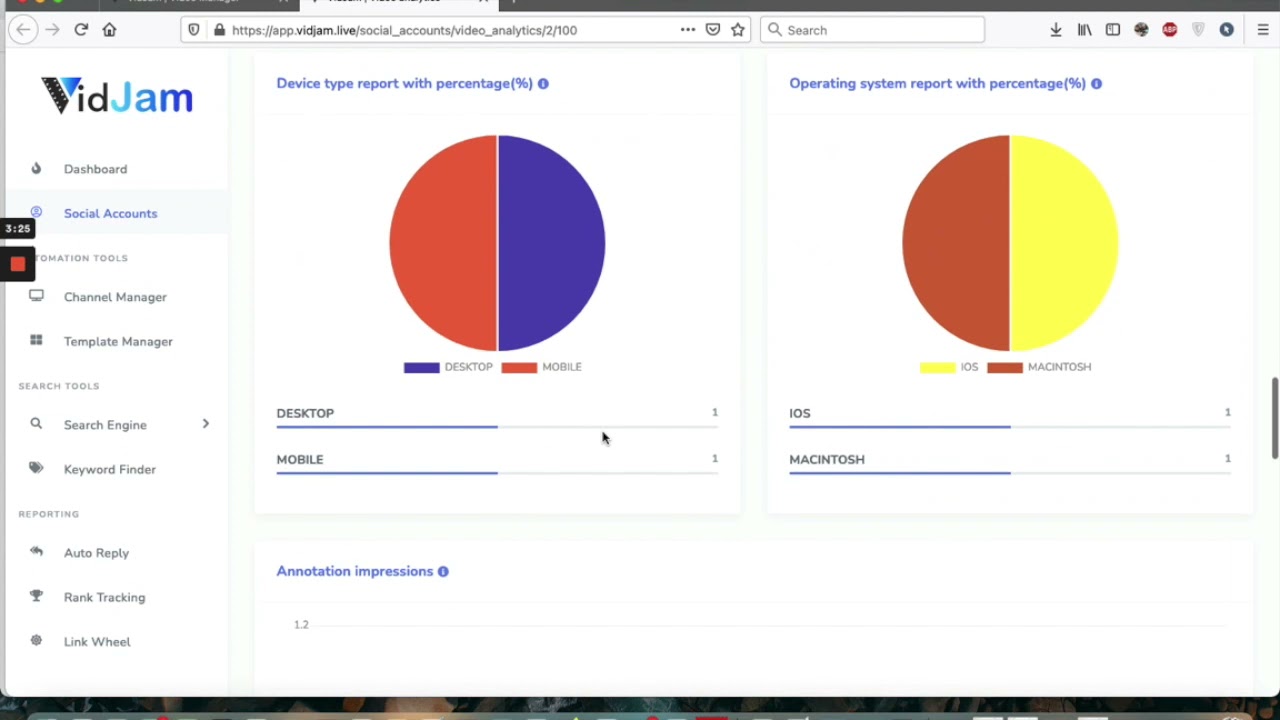
Task: Open Channel Manager
Action: pyautogui.click(x=115, y=297)
